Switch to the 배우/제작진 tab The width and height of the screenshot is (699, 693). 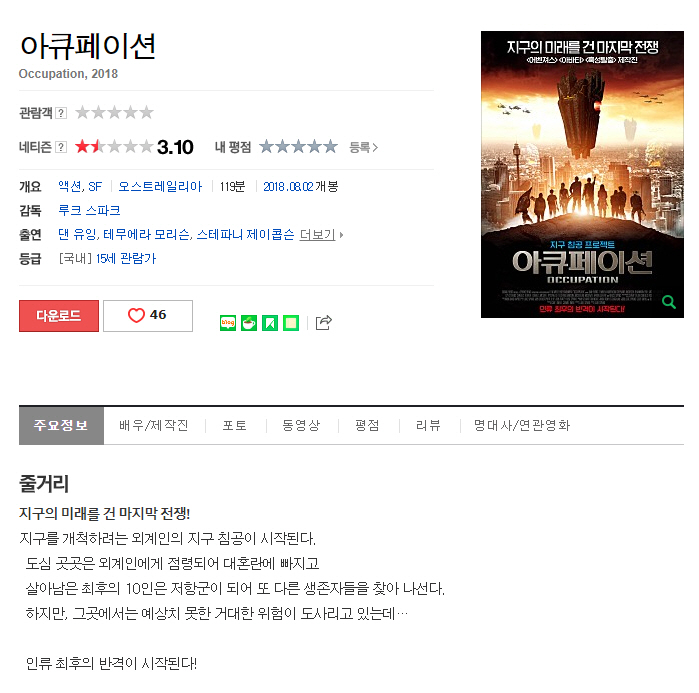click(x=154, y=425)
